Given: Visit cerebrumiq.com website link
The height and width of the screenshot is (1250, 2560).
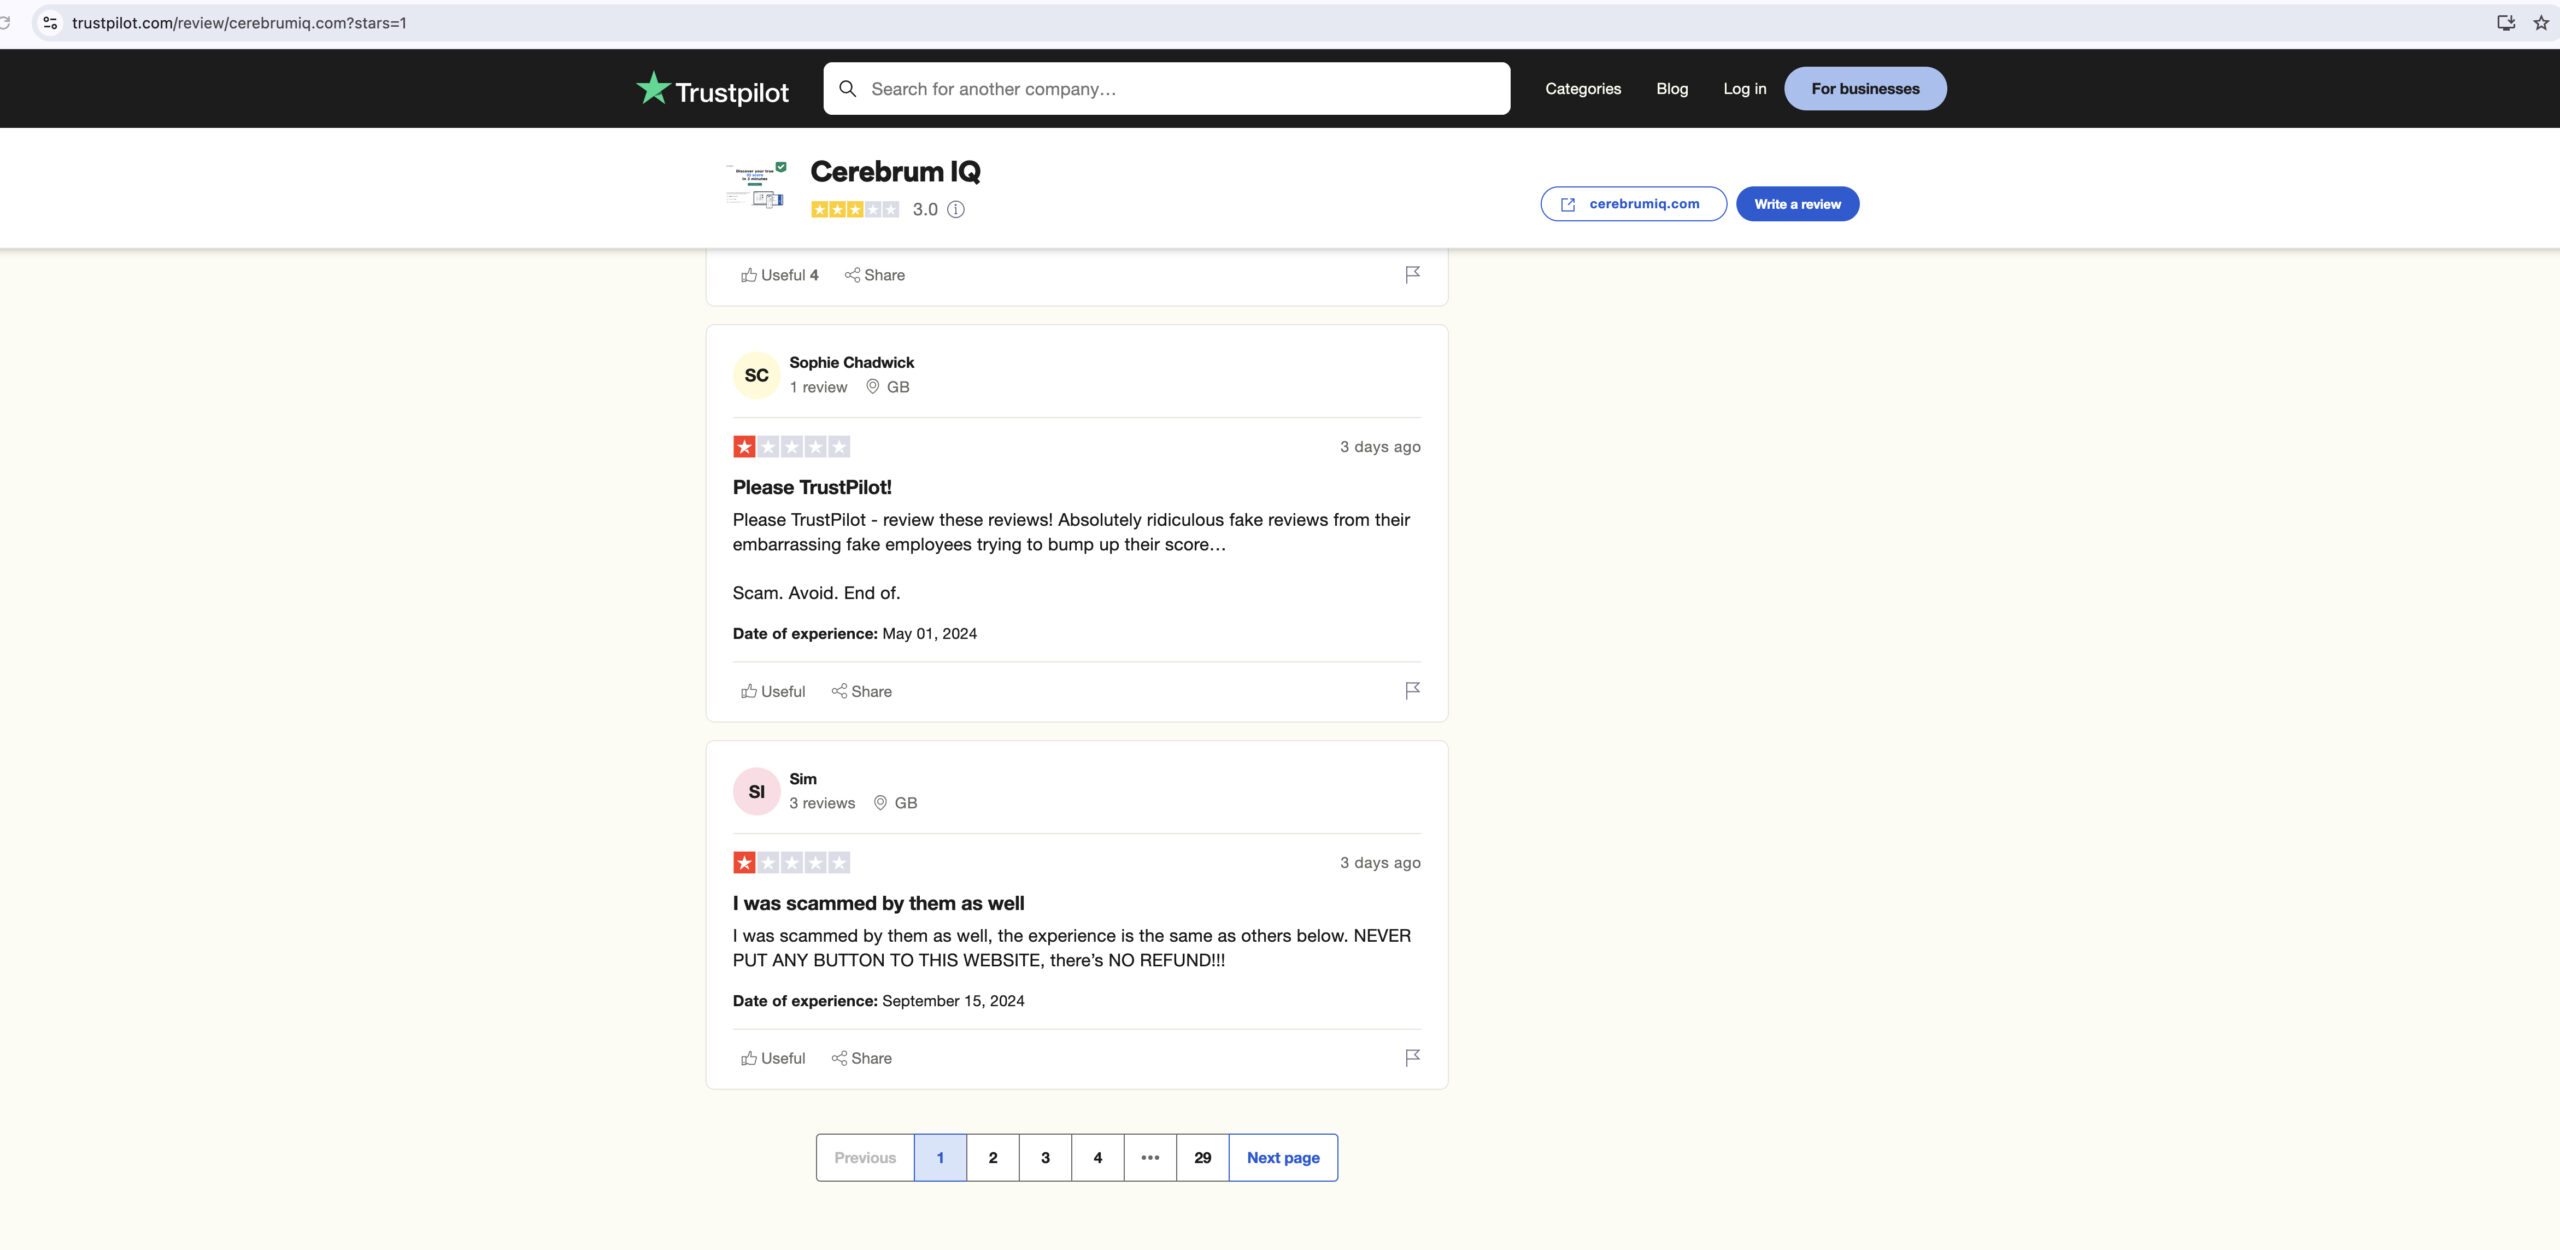Looking at the screenshot, I should [x=1634, y=204].
